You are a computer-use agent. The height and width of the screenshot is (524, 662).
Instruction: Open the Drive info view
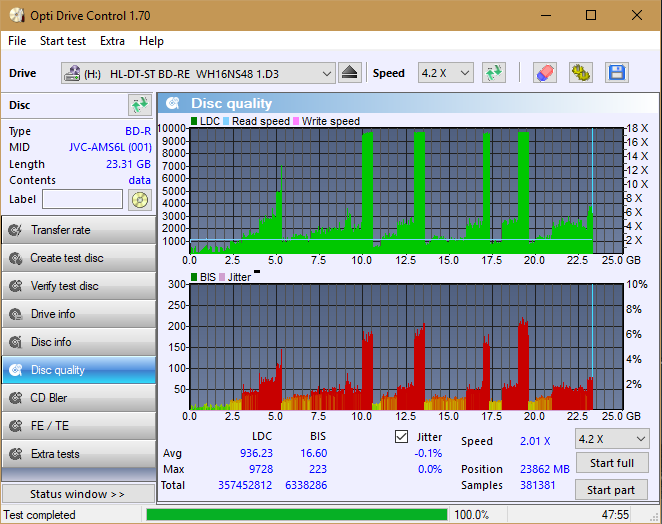coord(79,314)
